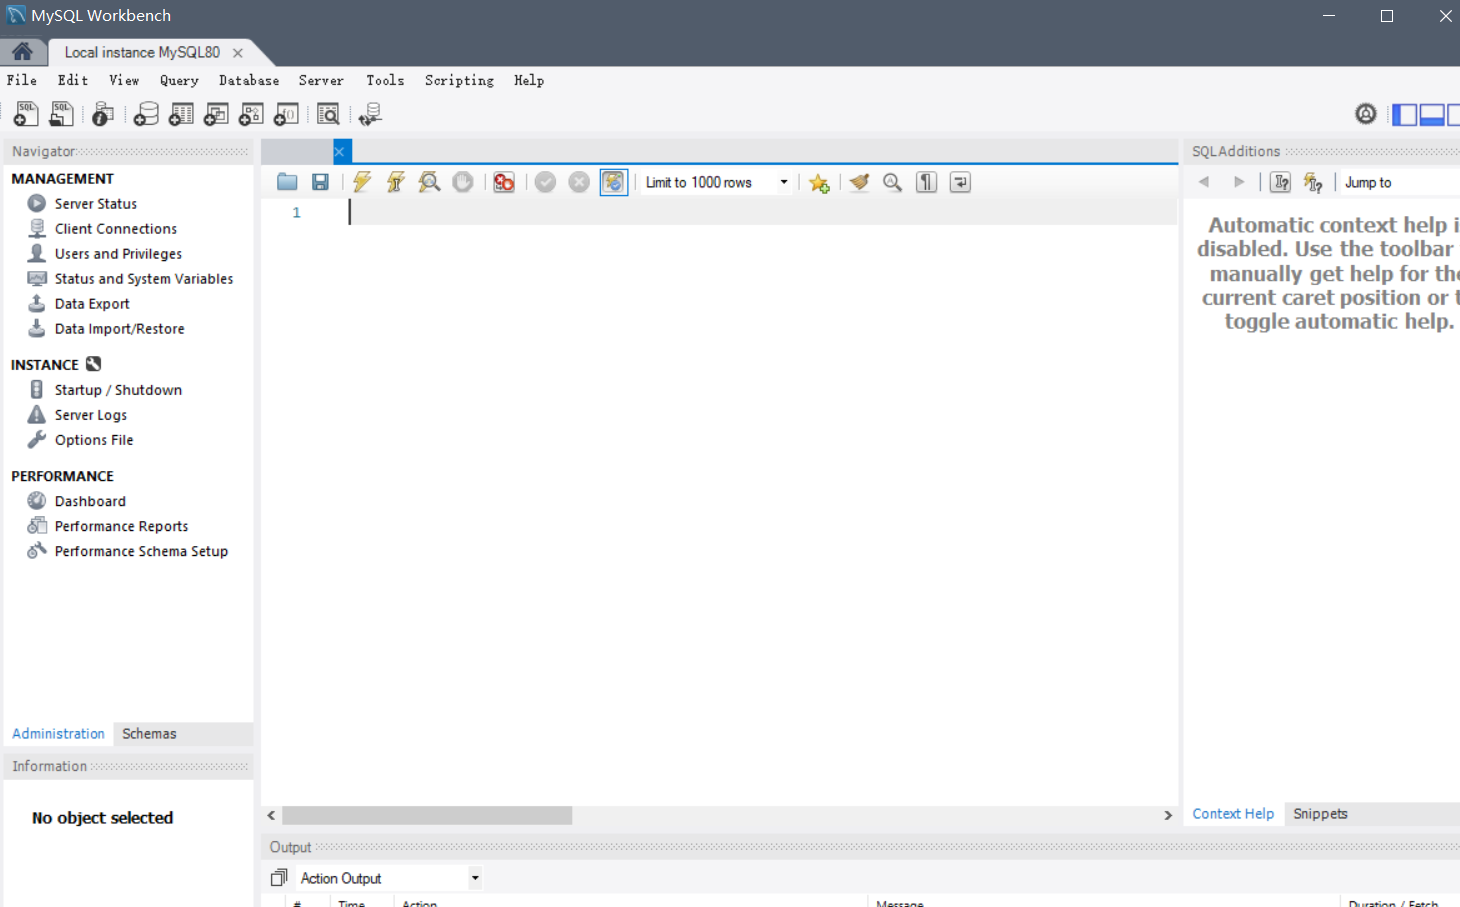The height and width of the screenshot is (907, 1460).
Task: Click the home screen tab icon
Action: (x=22, y=52)
